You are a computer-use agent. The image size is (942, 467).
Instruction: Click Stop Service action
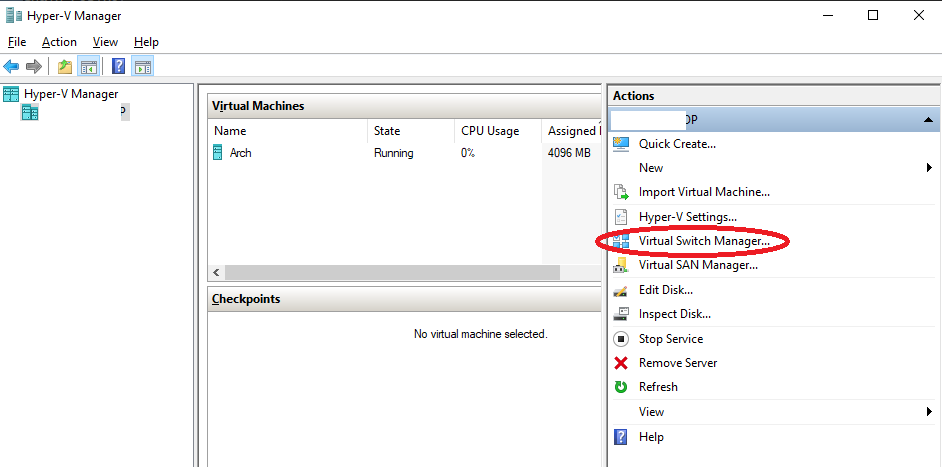click(x=670, y=339)
